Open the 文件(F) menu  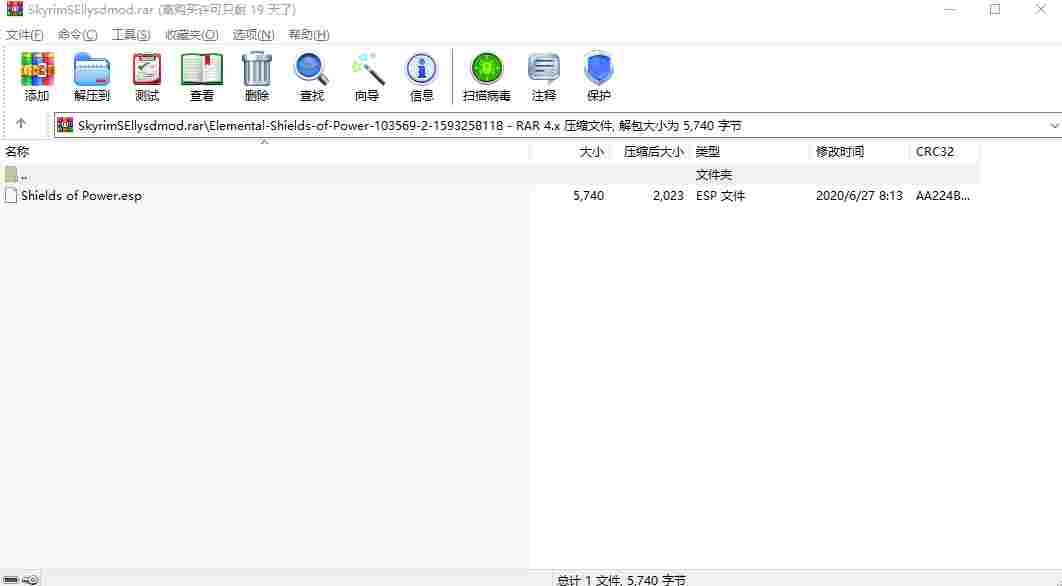pyautogui.click(x=24, y=35)
